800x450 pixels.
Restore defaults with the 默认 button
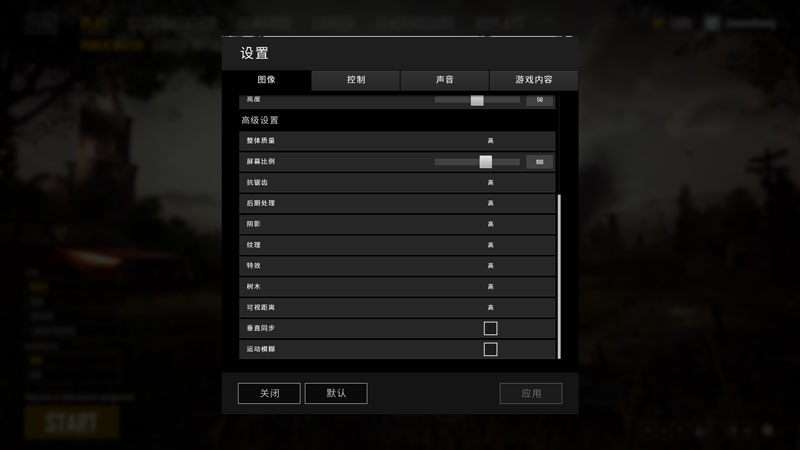336,393
